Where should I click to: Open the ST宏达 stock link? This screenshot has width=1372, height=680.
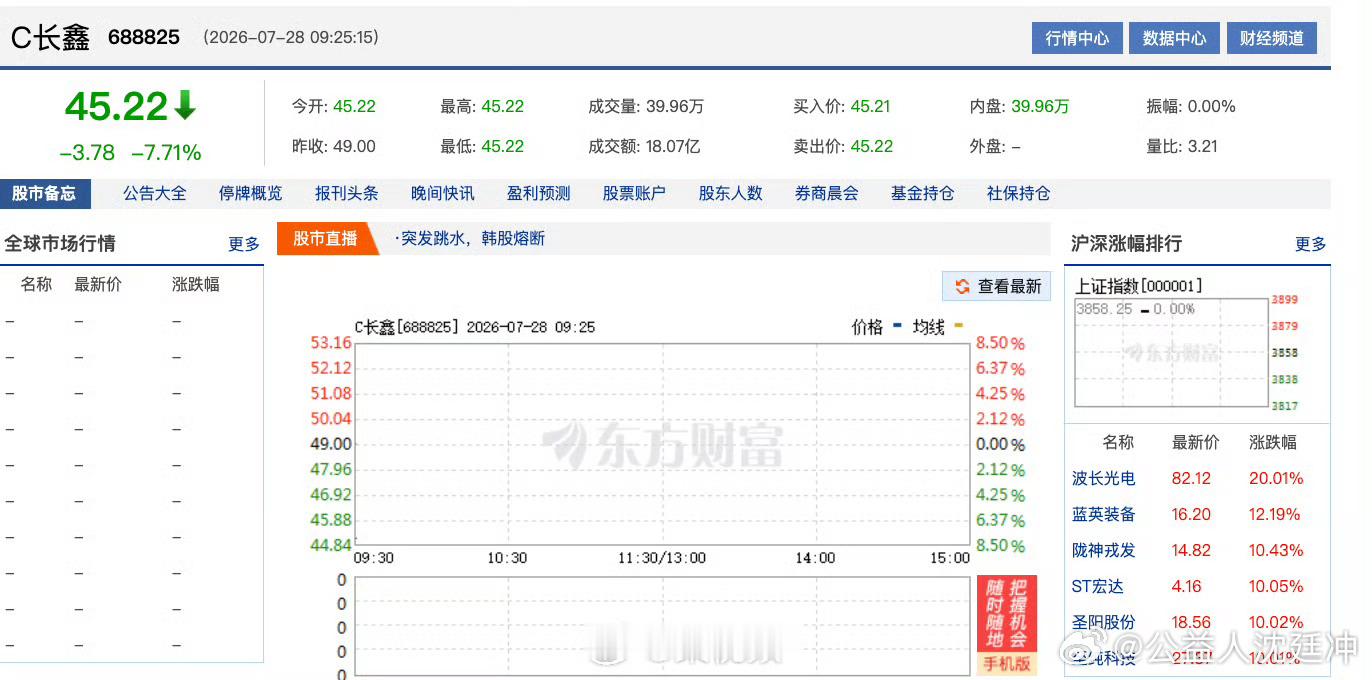pyautogui.click(x=1097, y=586)
